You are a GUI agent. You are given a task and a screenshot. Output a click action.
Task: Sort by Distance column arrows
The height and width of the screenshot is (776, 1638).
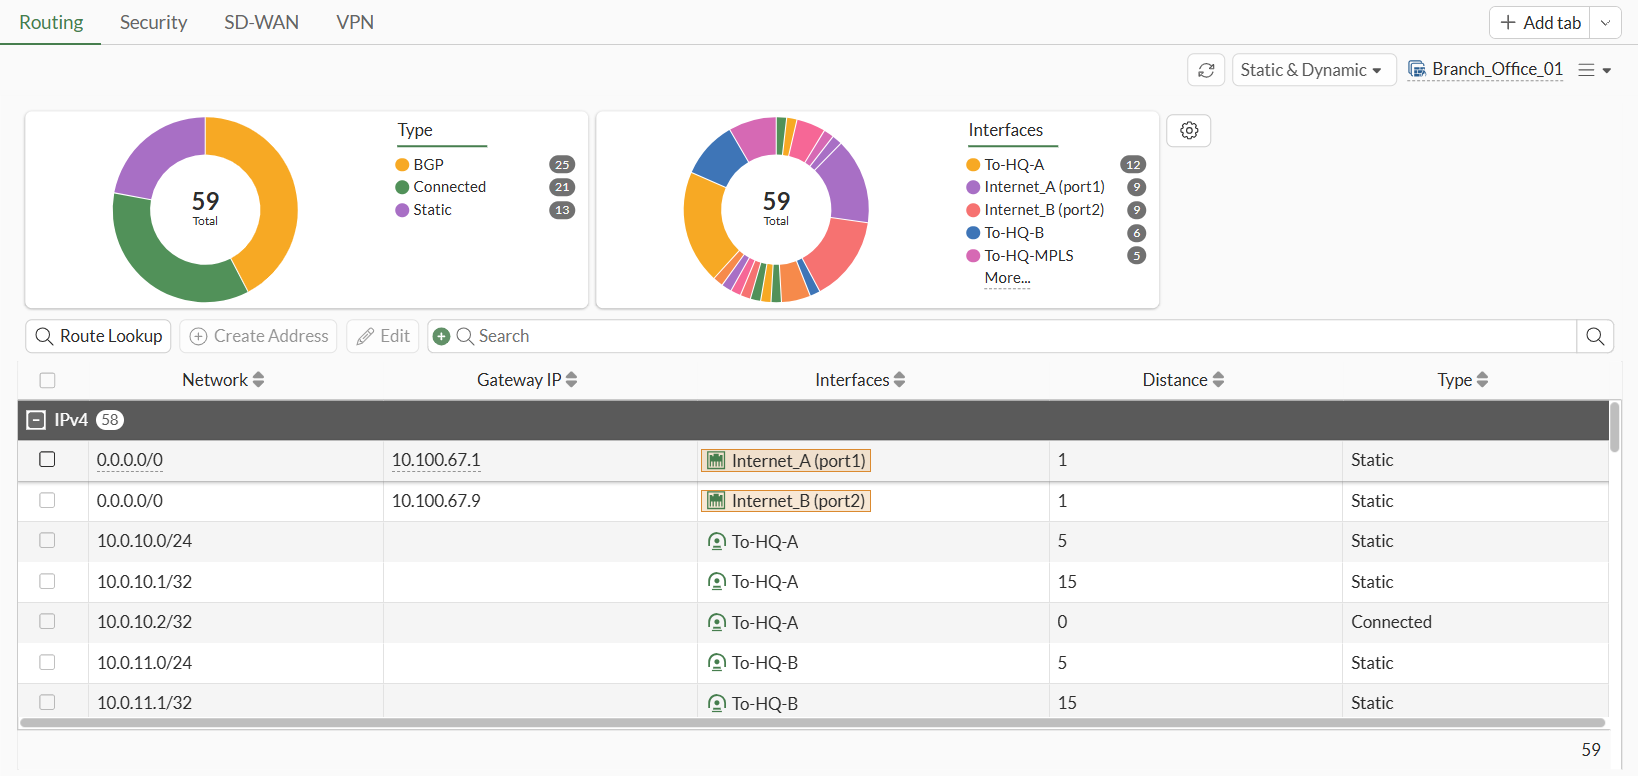(1218, 380)
